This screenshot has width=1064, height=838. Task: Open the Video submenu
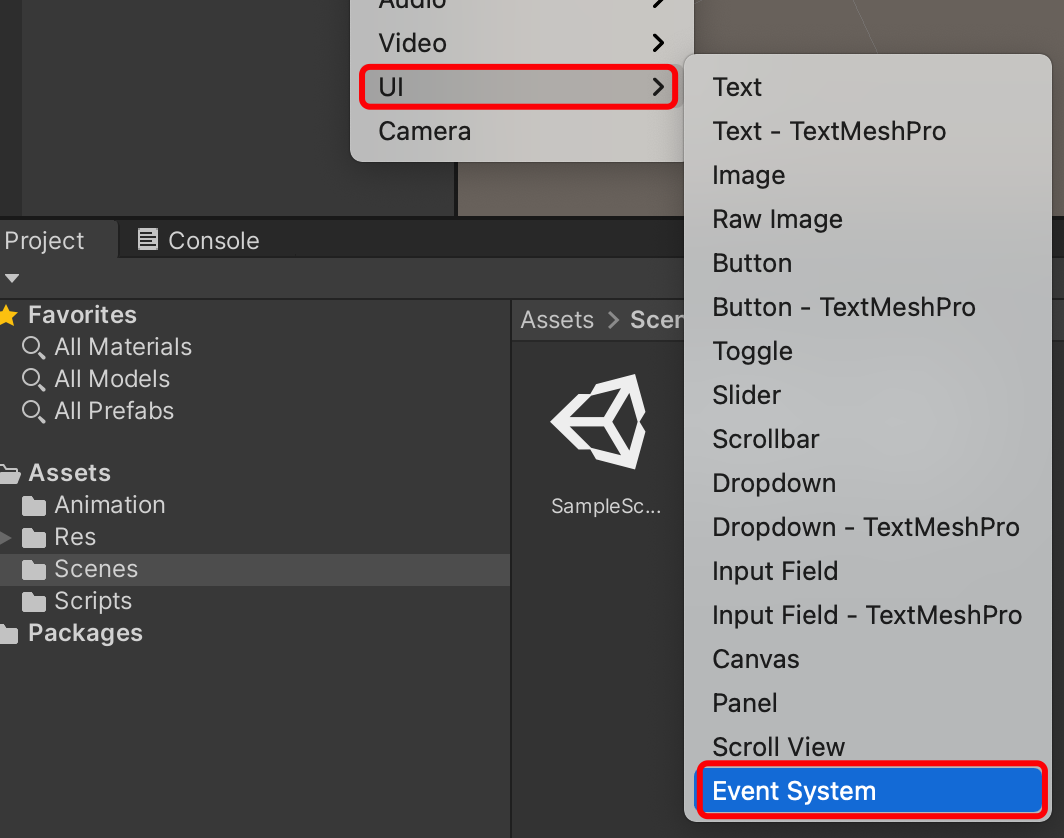pos(412,42)
